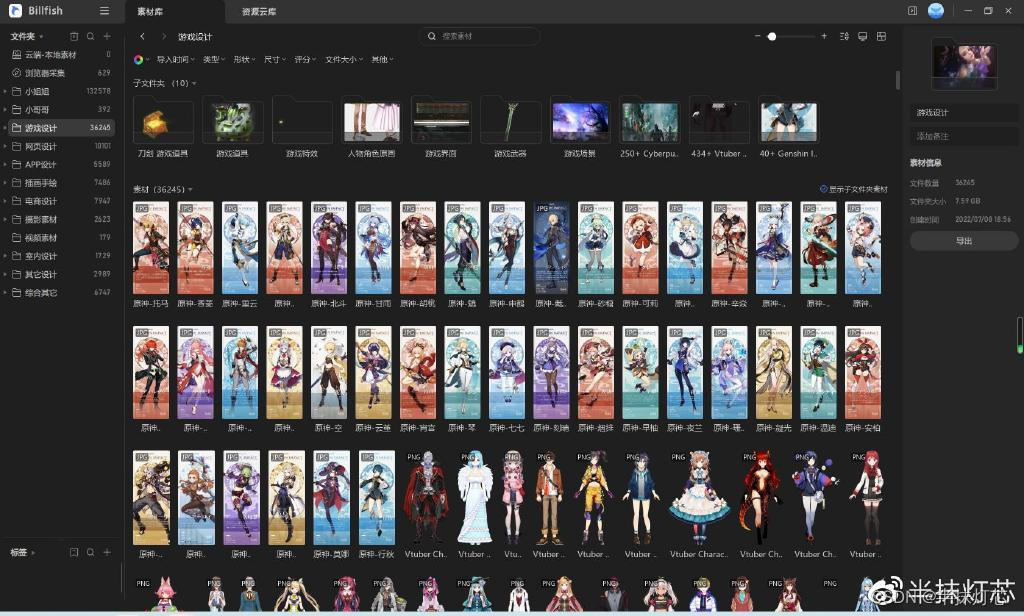Collapse the 子文件夹 (10) section
The height and width of the screenshot is (616, 1024).
[x=194, y=84]
